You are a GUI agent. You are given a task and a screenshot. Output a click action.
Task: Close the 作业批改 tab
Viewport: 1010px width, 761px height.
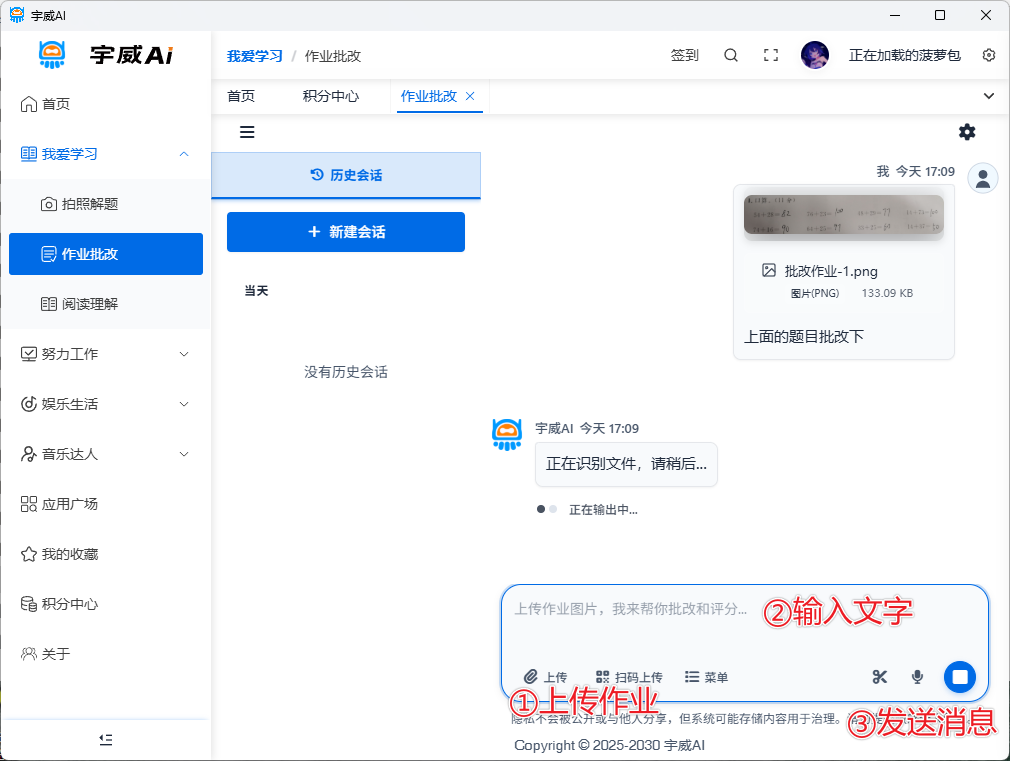click(x=470, y=96)
